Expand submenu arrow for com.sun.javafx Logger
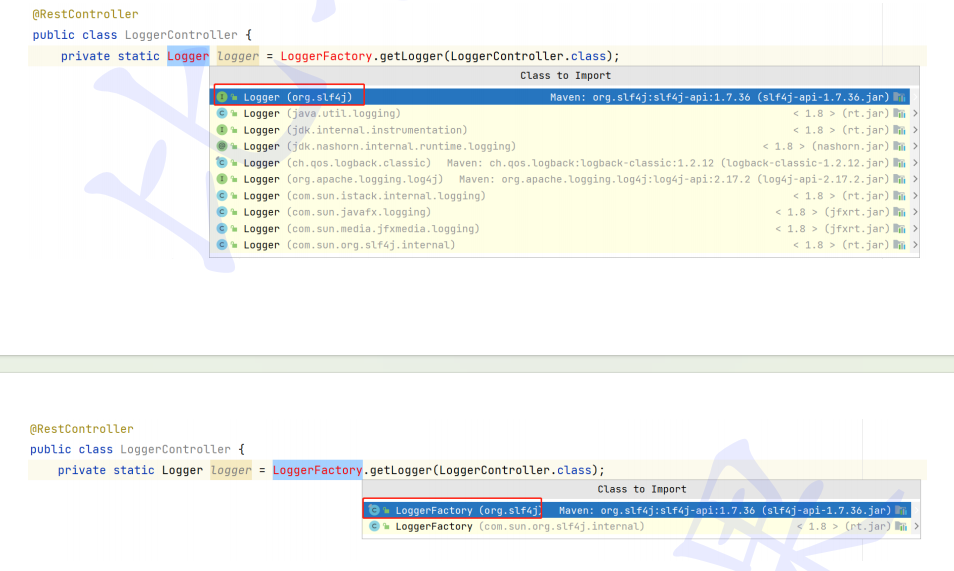This screenshot has width=954, height=571. 914,212
